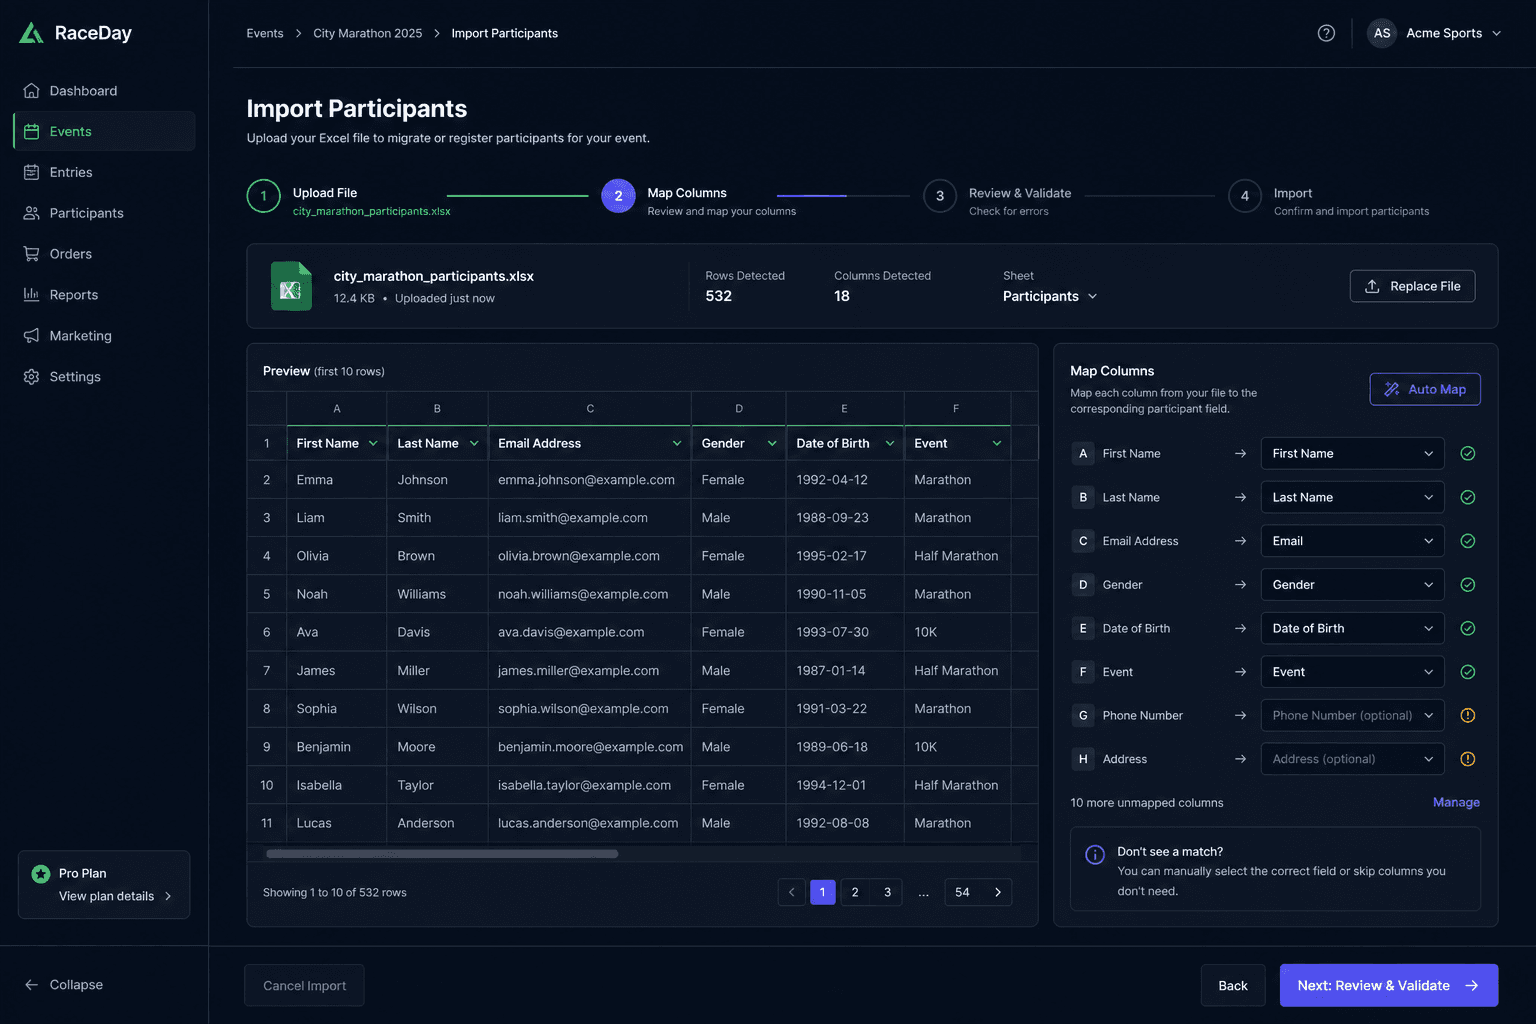Open the help question mark icon

click(1326, 33)
